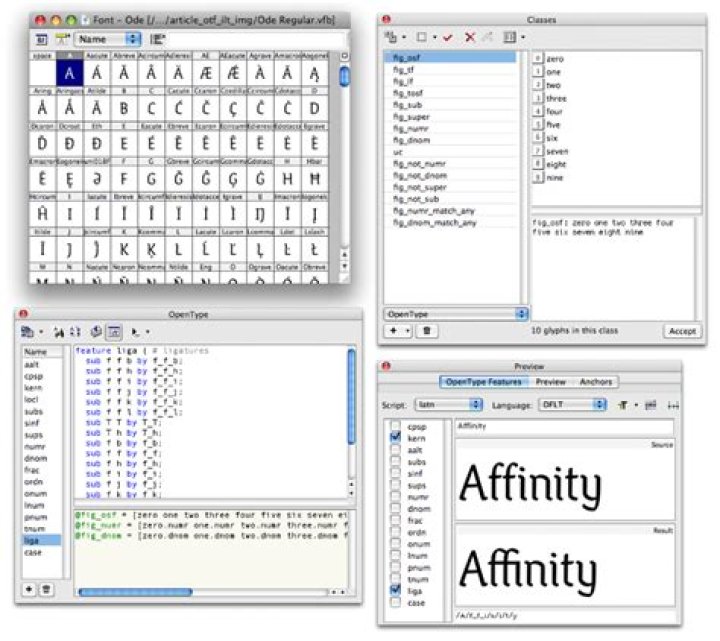Viewport: 720px width, 641px height.
Task: Click the second icon in OpenType toolbar
Action: click(x=59, y=332)
